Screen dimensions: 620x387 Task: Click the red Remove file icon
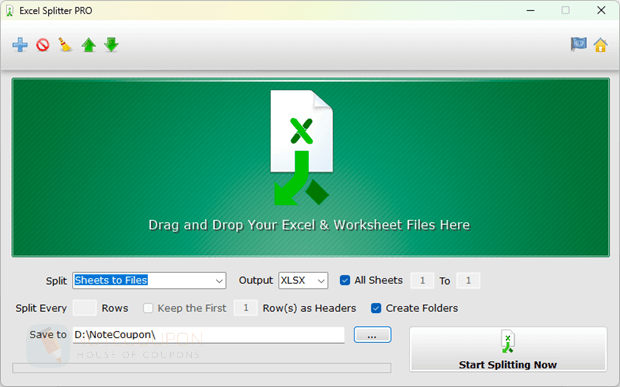(43, 45)
